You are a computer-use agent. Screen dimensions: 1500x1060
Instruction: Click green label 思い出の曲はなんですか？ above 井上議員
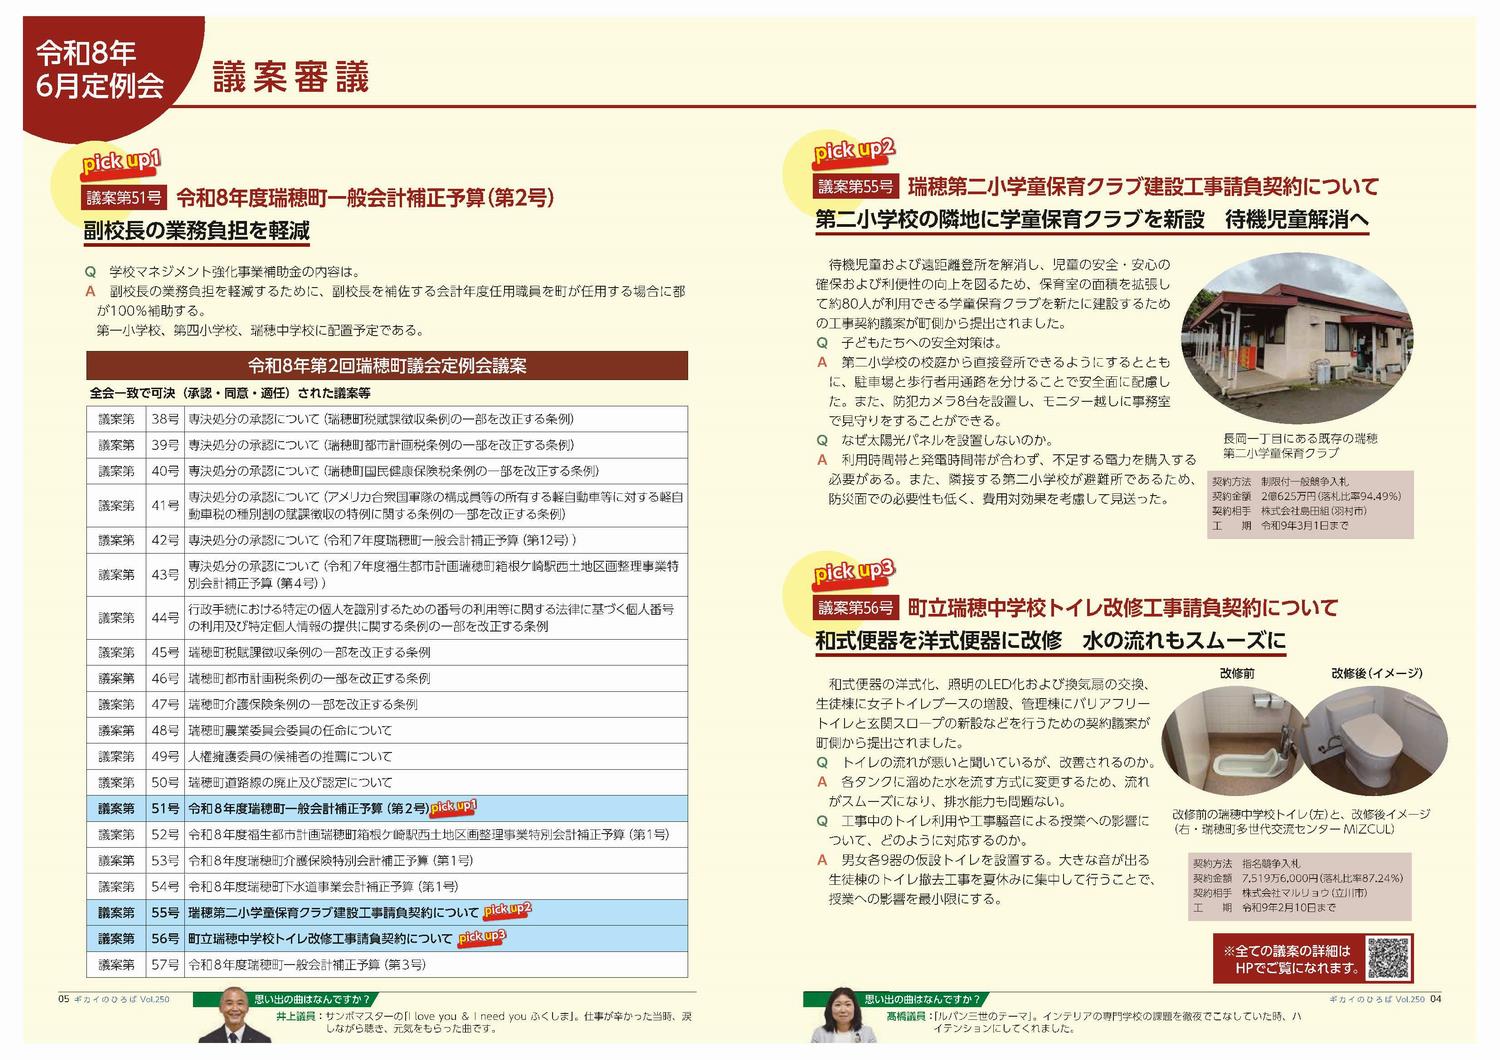(312, 999)
